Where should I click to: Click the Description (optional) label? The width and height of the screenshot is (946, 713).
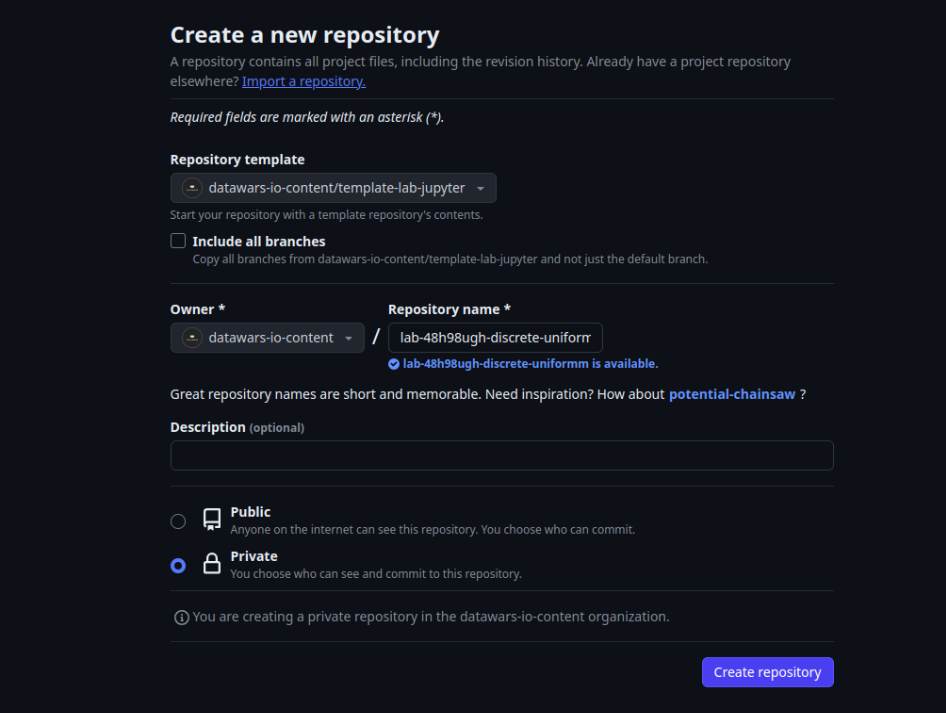point(237,427)
